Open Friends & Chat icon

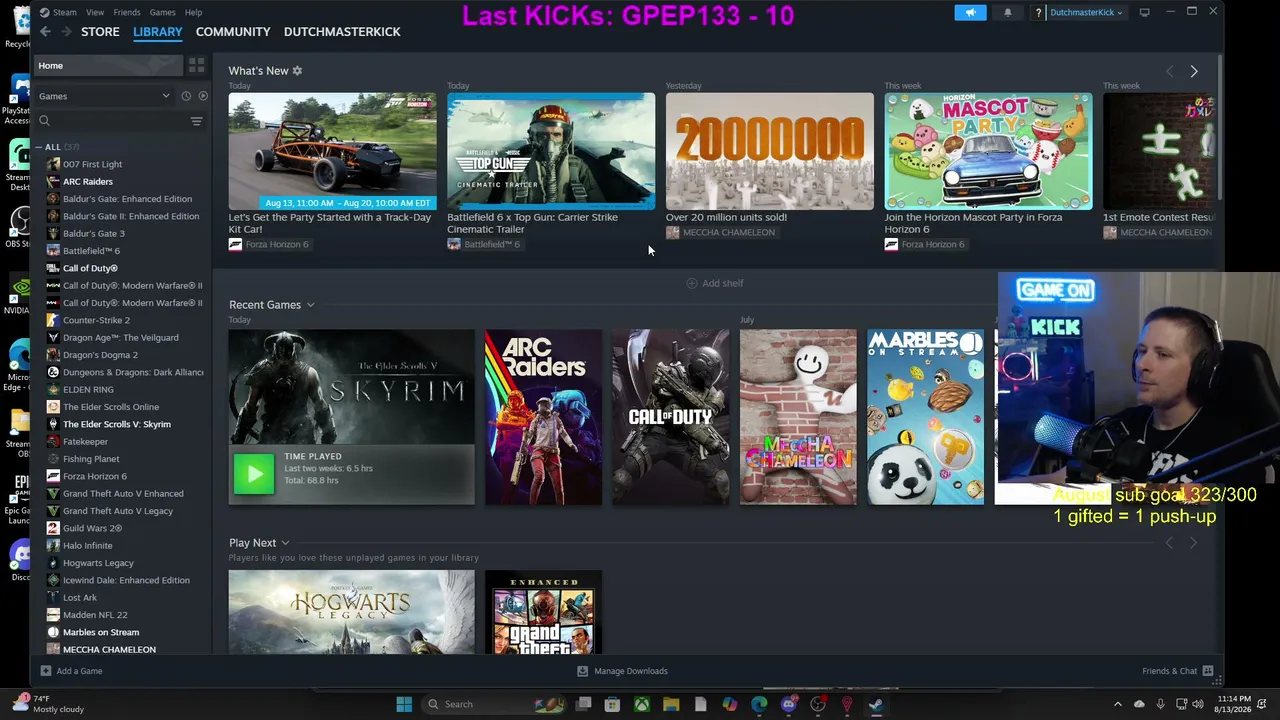tap(1208, 671)
